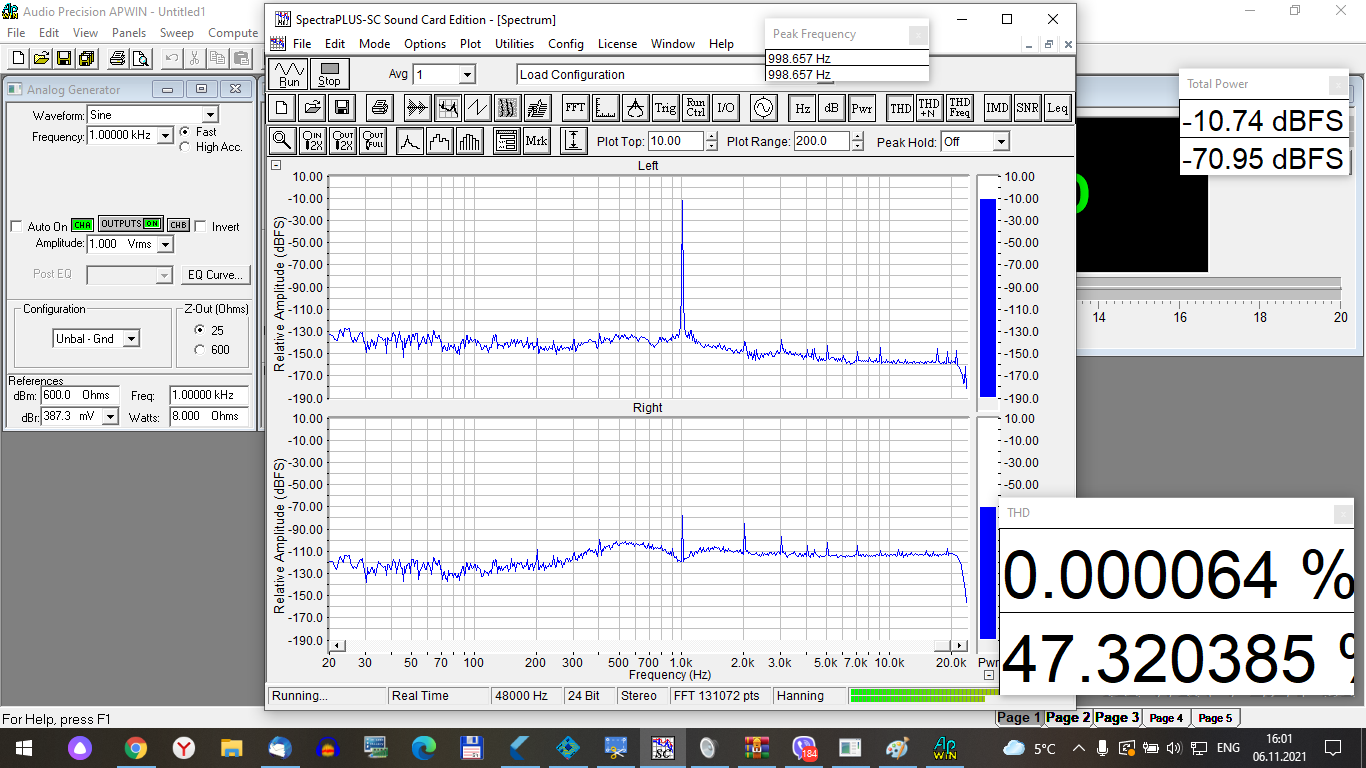Click the Leq toolbar icon
This screenshot has width=1366, height=768.
[1057, 107]
